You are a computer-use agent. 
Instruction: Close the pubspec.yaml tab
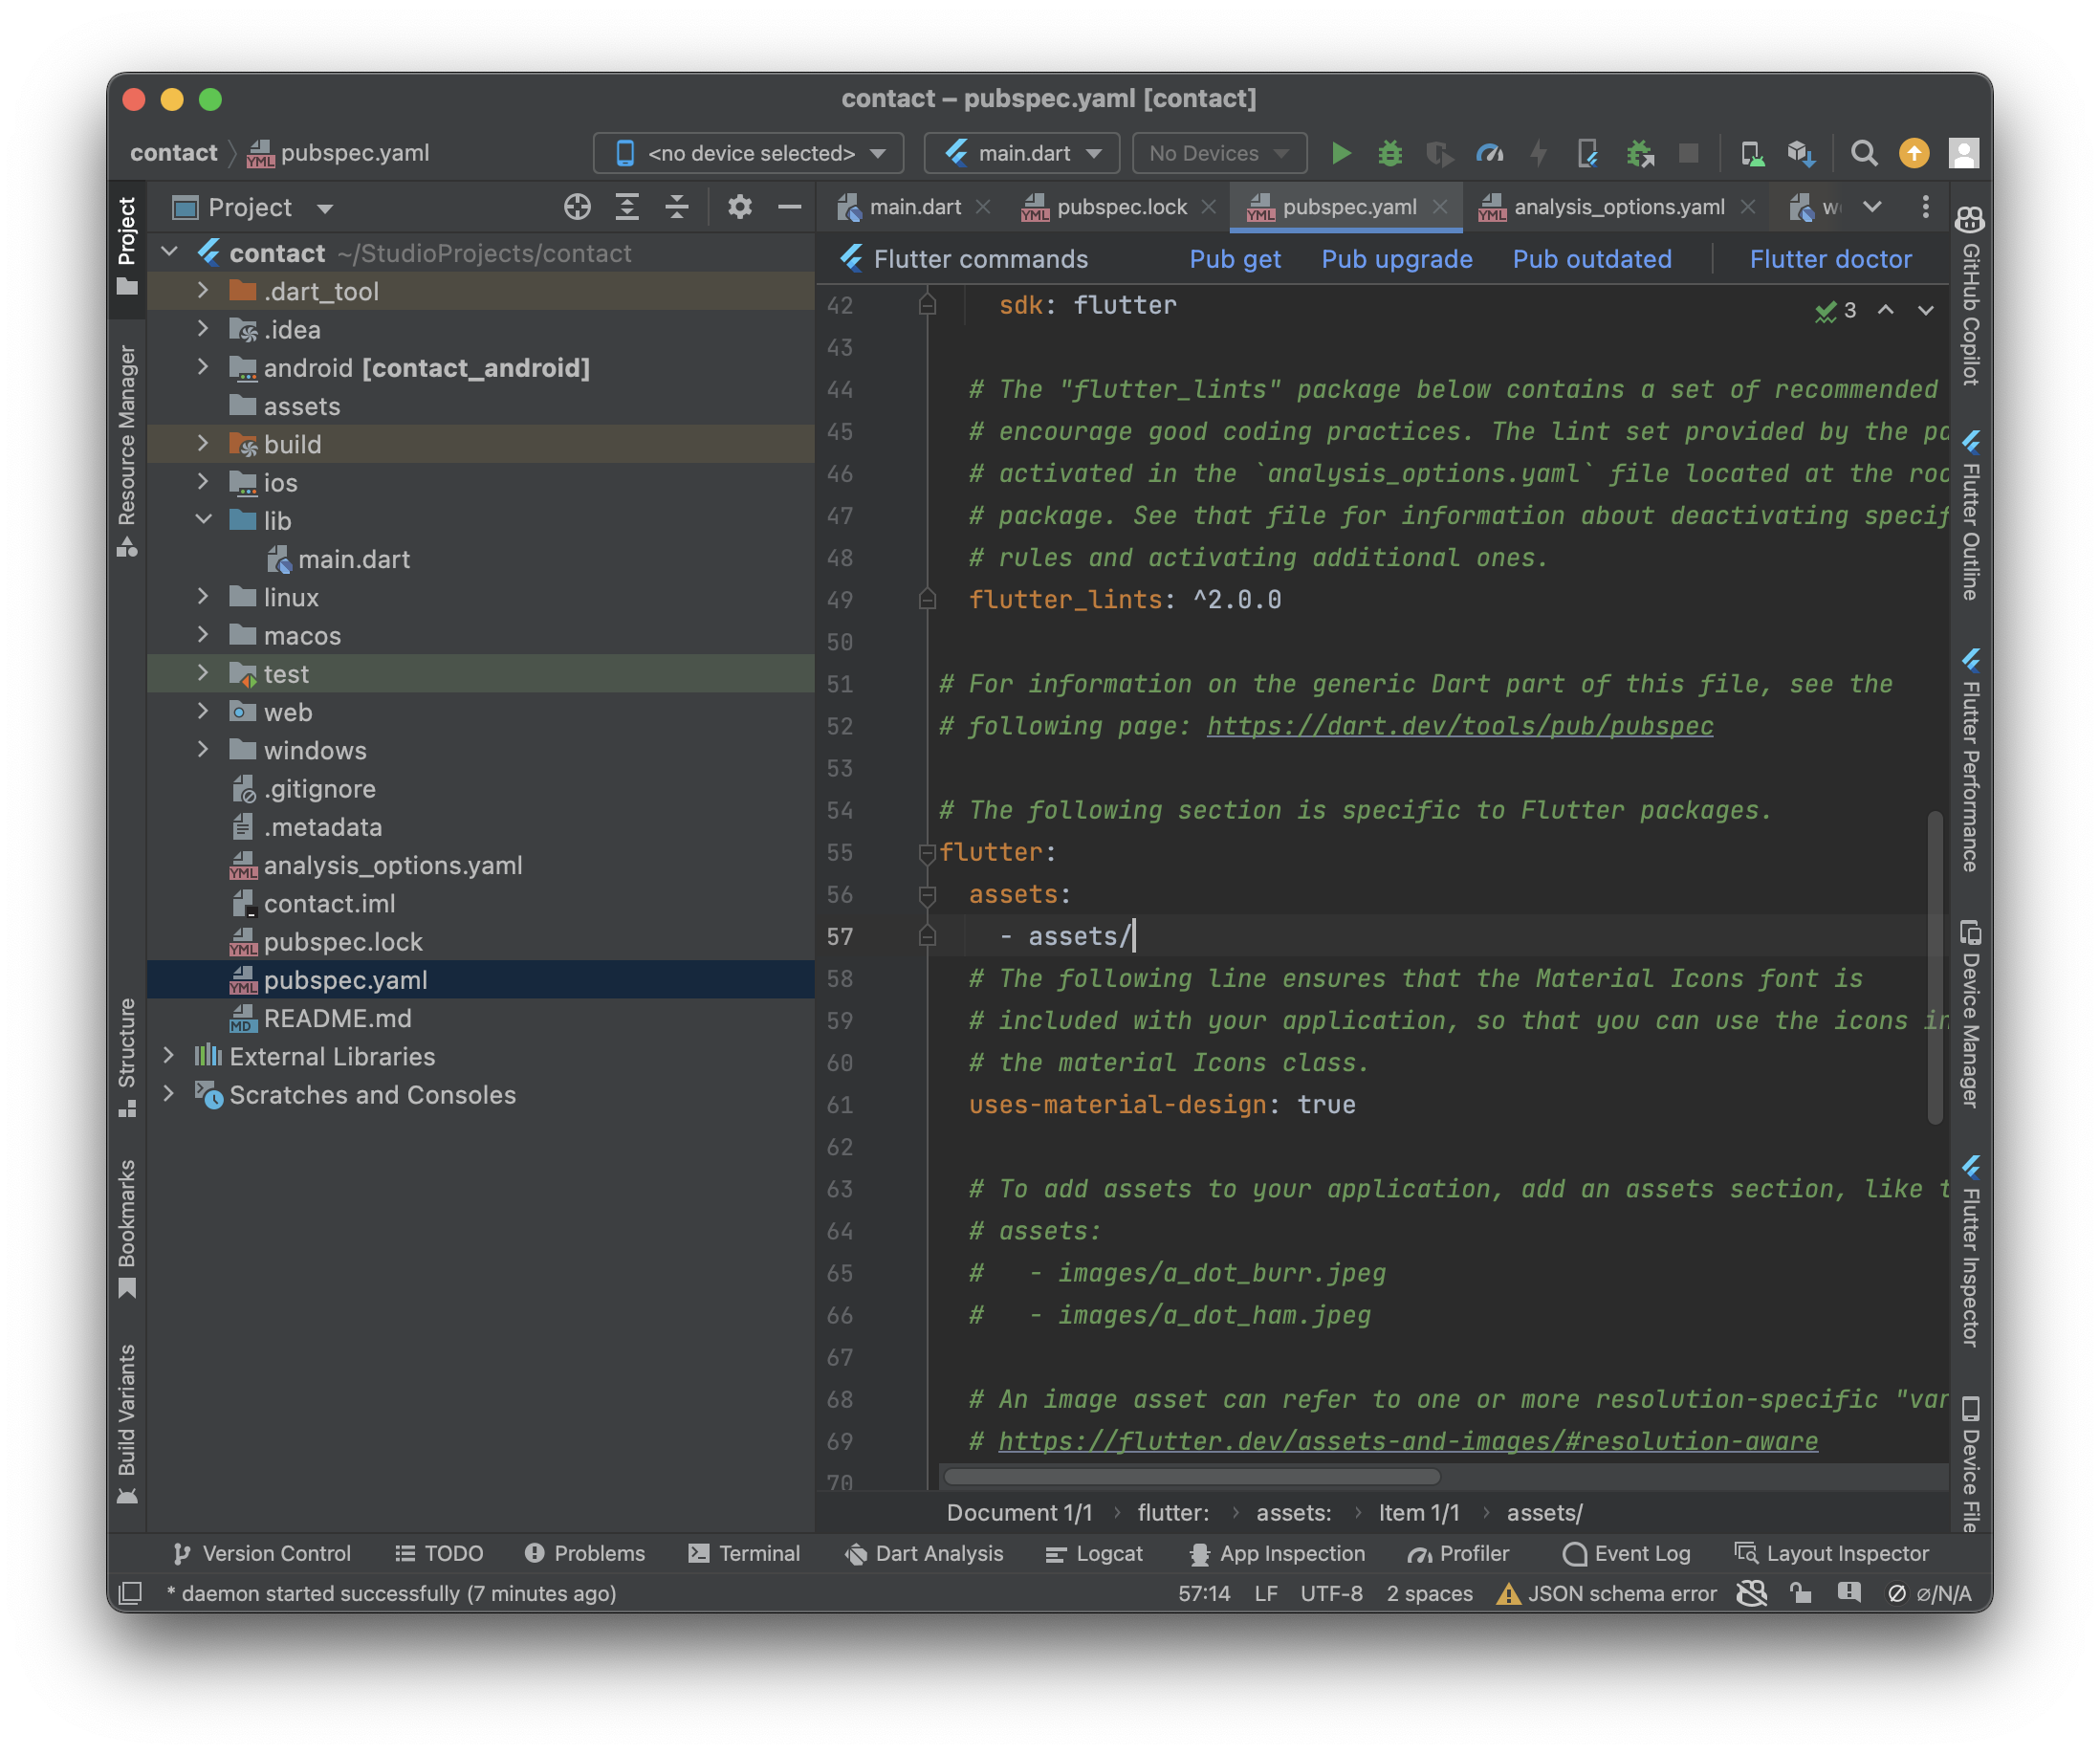[x=1440, y=207]
